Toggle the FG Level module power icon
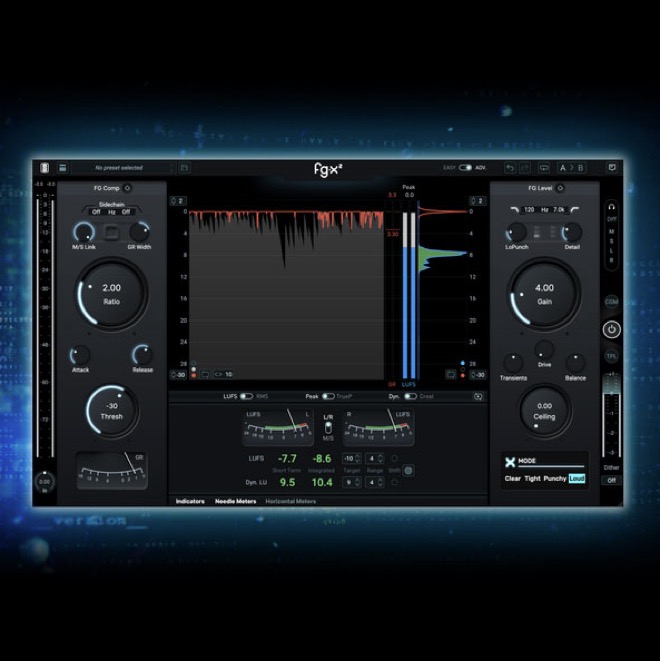660x661 pixels. [560, 188]
